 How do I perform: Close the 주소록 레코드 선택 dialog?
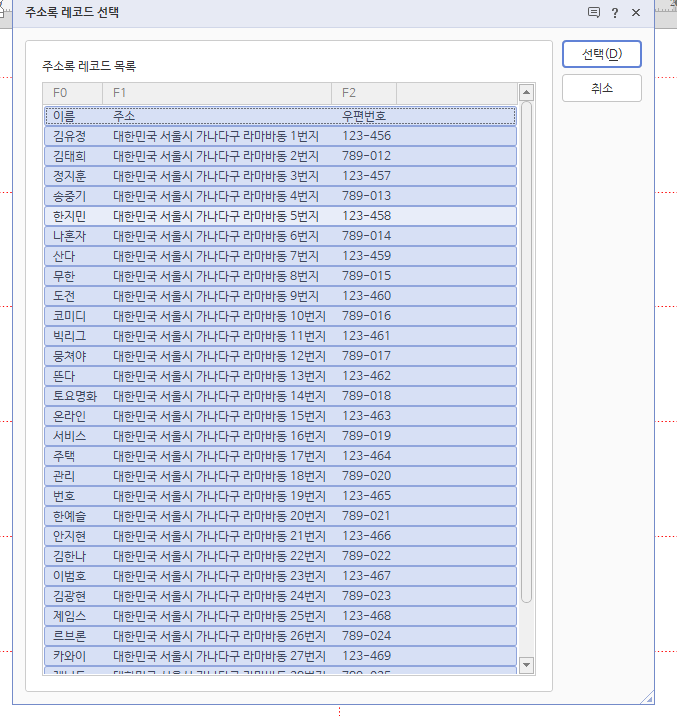(636, 13)
